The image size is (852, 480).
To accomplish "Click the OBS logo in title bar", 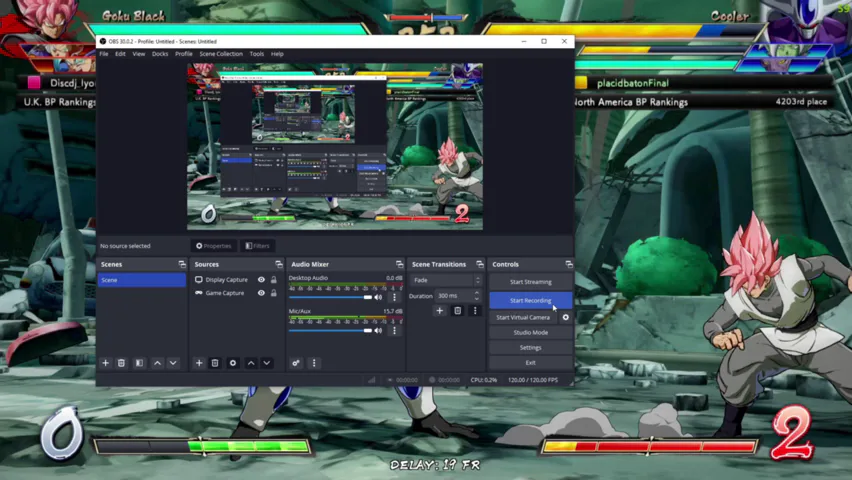I will coord(103,41).
